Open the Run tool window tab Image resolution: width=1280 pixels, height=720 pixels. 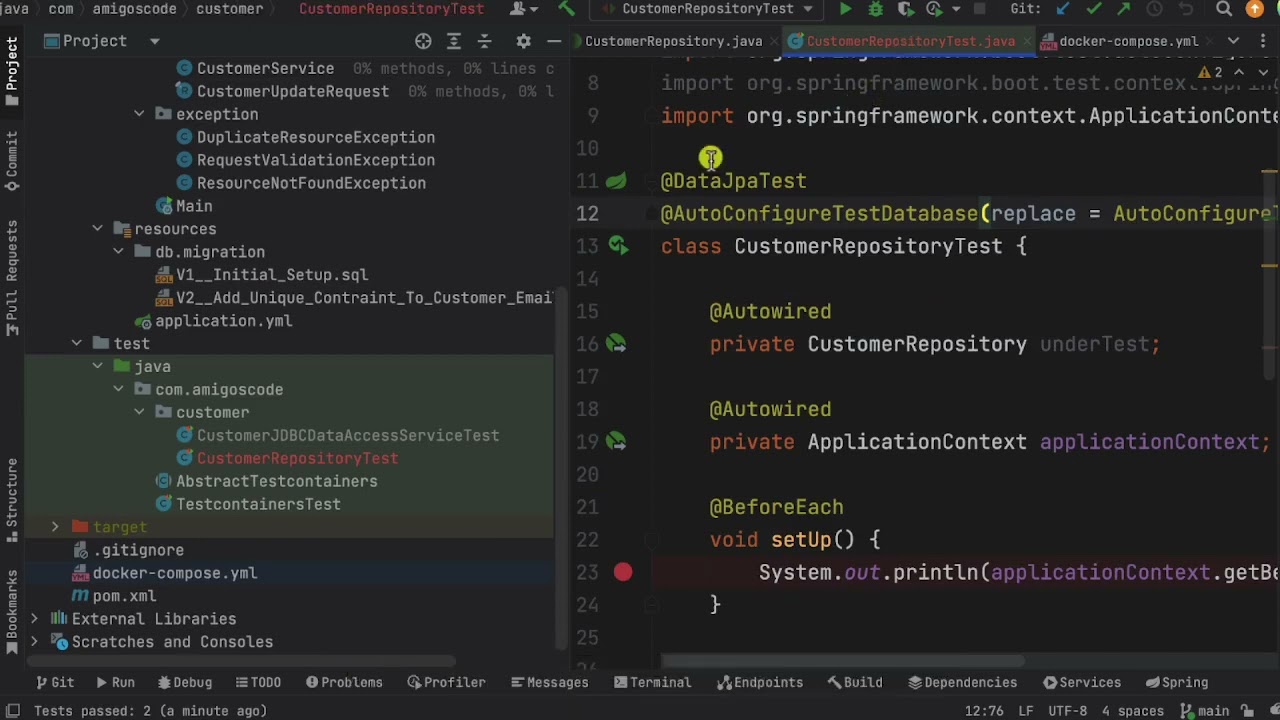click(115, 682)
